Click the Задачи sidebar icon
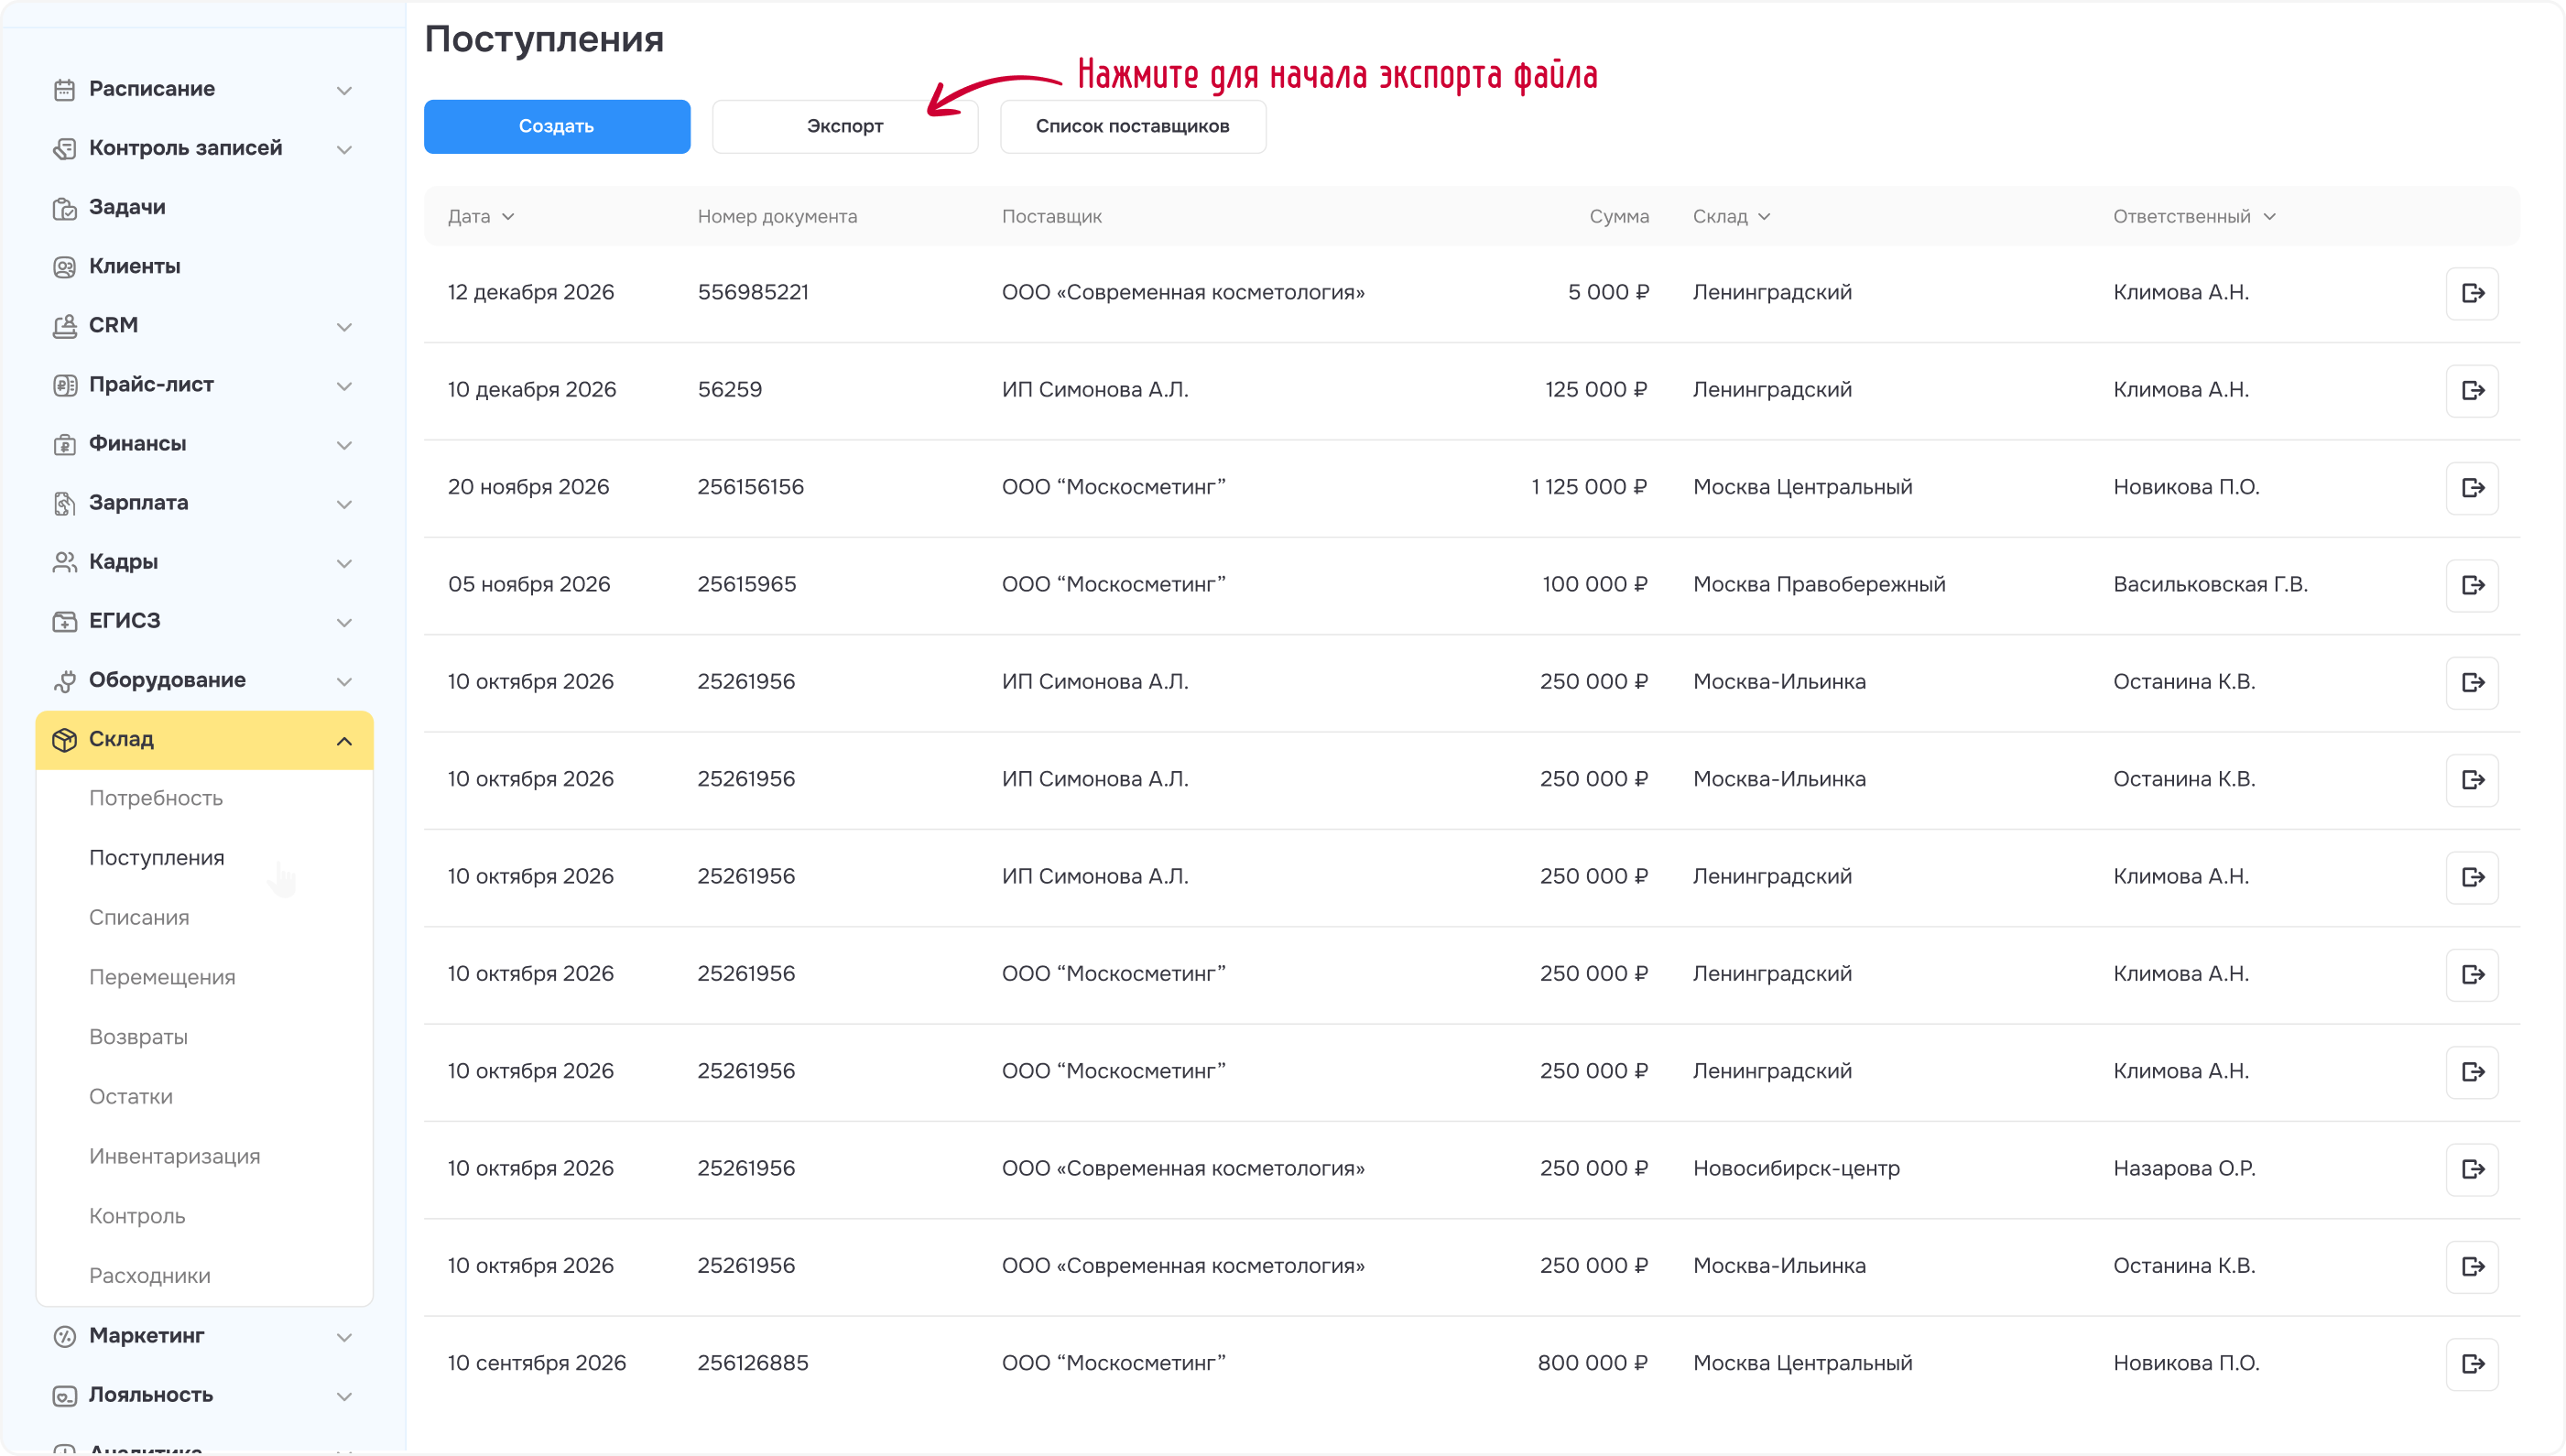This screenshot has height=1456, width=2566. point(64,208)
